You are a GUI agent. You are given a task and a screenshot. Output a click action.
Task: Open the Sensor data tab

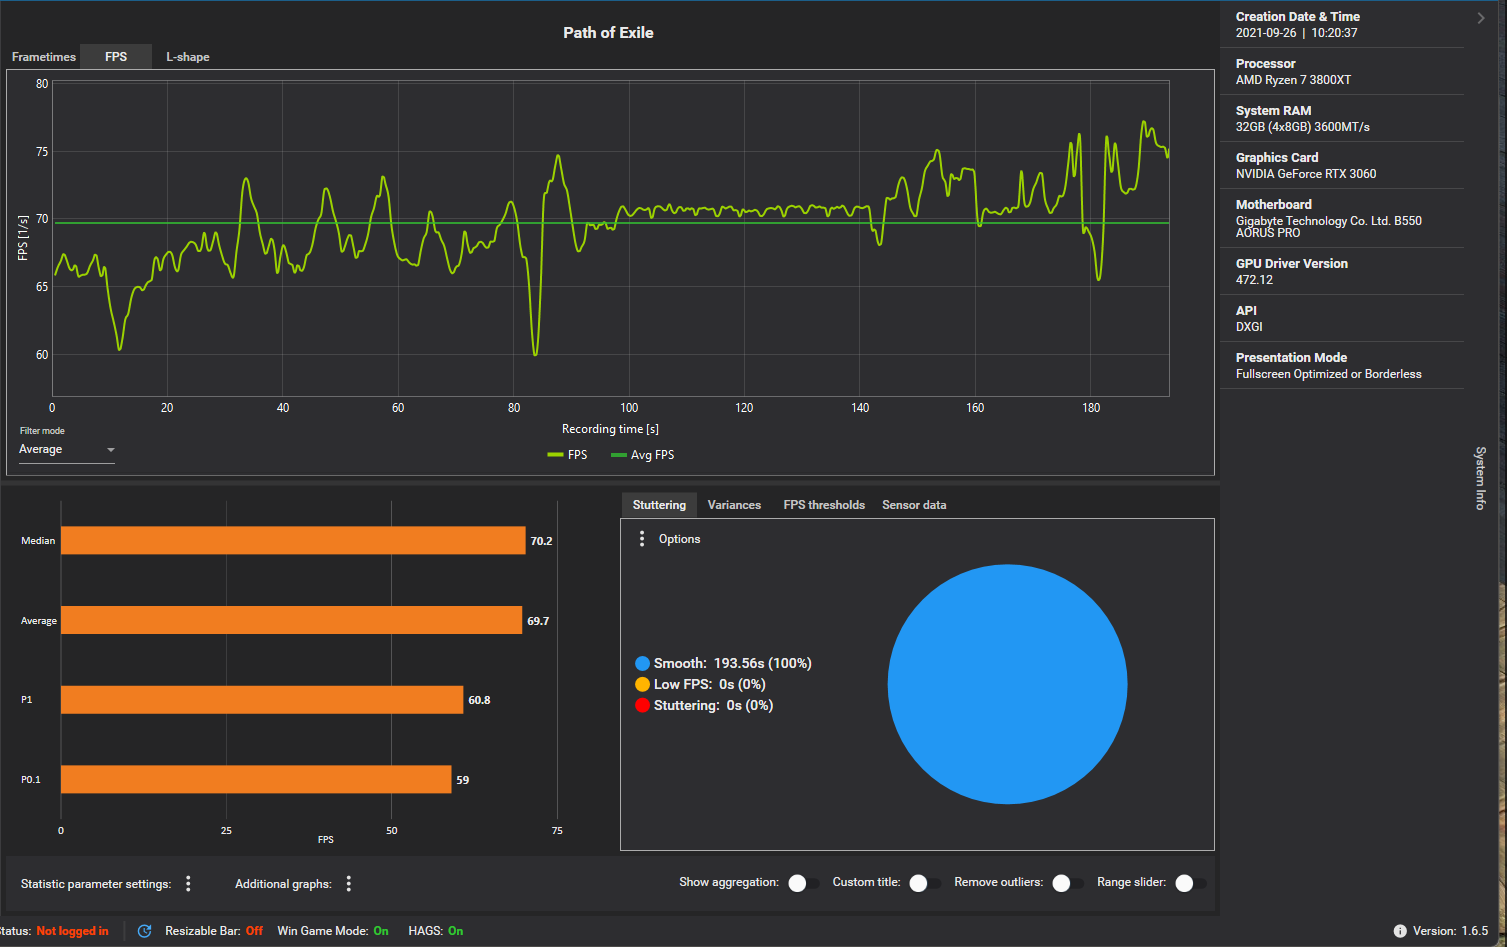[x=914, y=505]
